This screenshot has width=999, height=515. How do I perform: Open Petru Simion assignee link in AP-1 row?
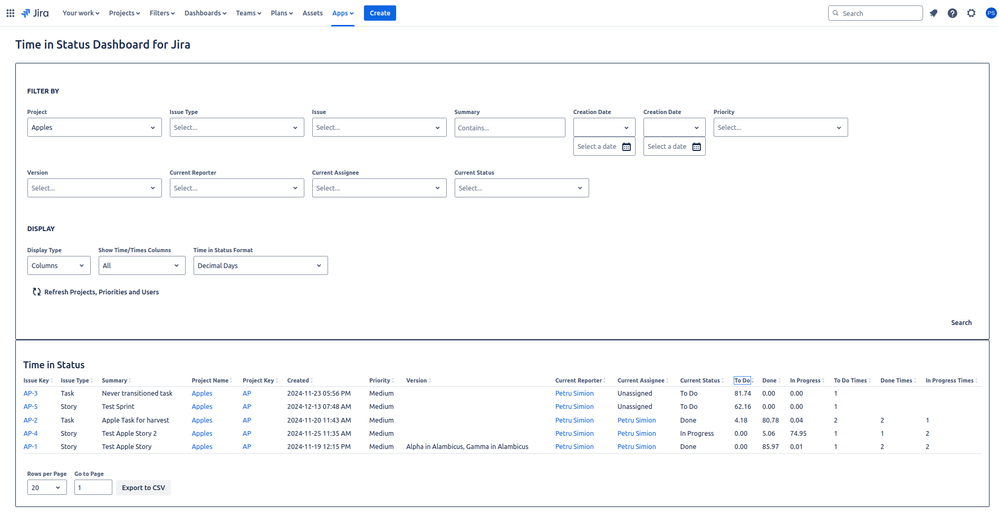point(636,447)
